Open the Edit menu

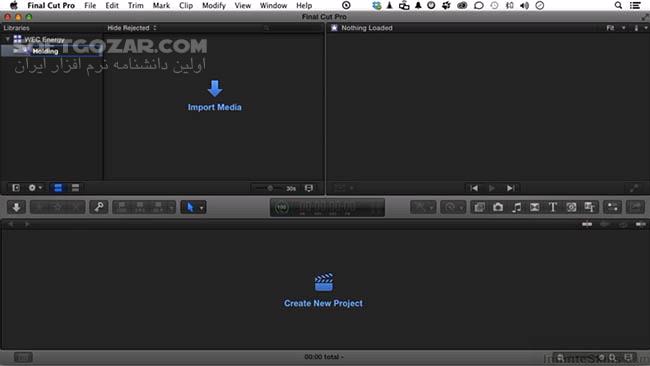[112, 5]
